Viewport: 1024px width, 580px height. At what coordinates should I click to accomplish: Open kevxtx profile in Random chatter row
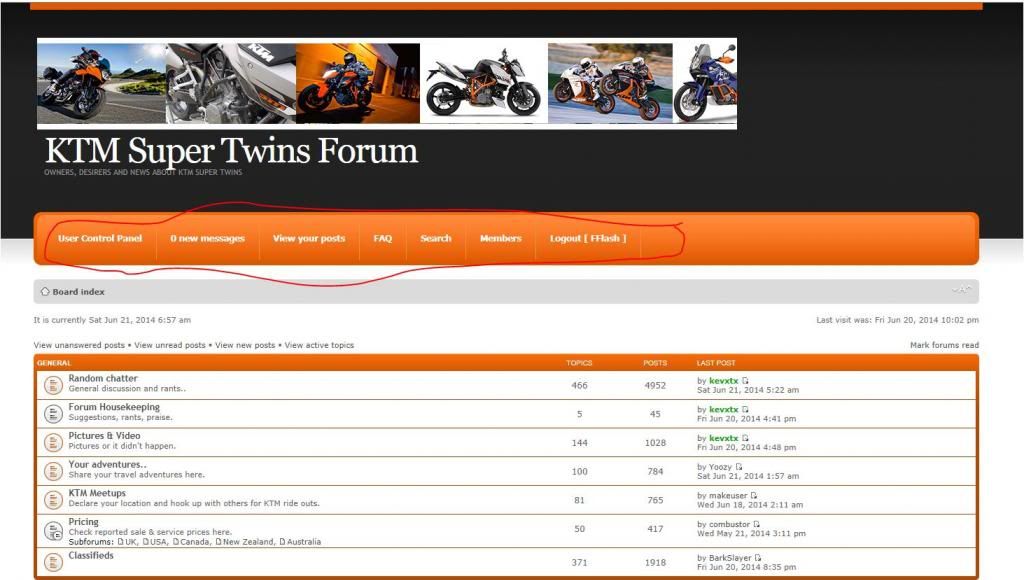pos(724,381)
